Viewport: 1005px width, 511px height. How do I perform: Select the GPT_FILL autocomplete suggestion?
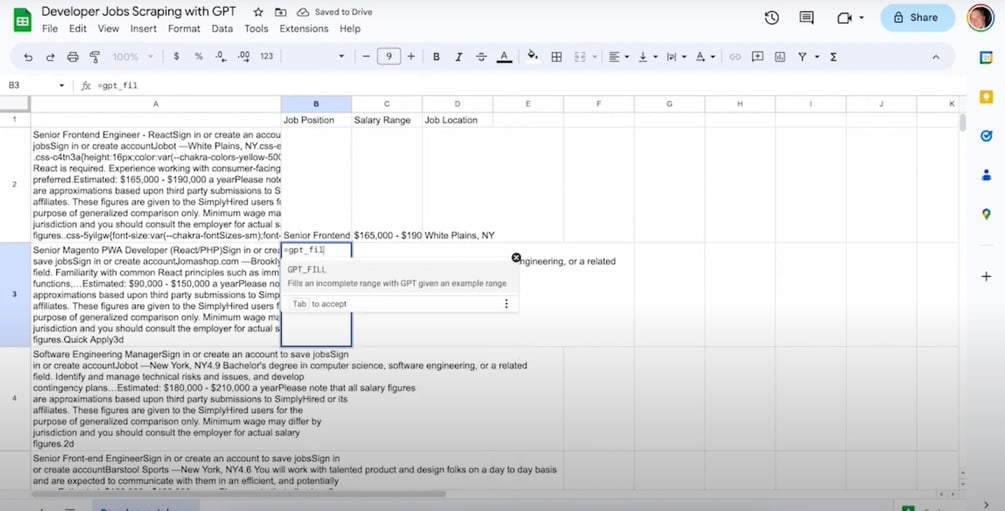(397, 276)
